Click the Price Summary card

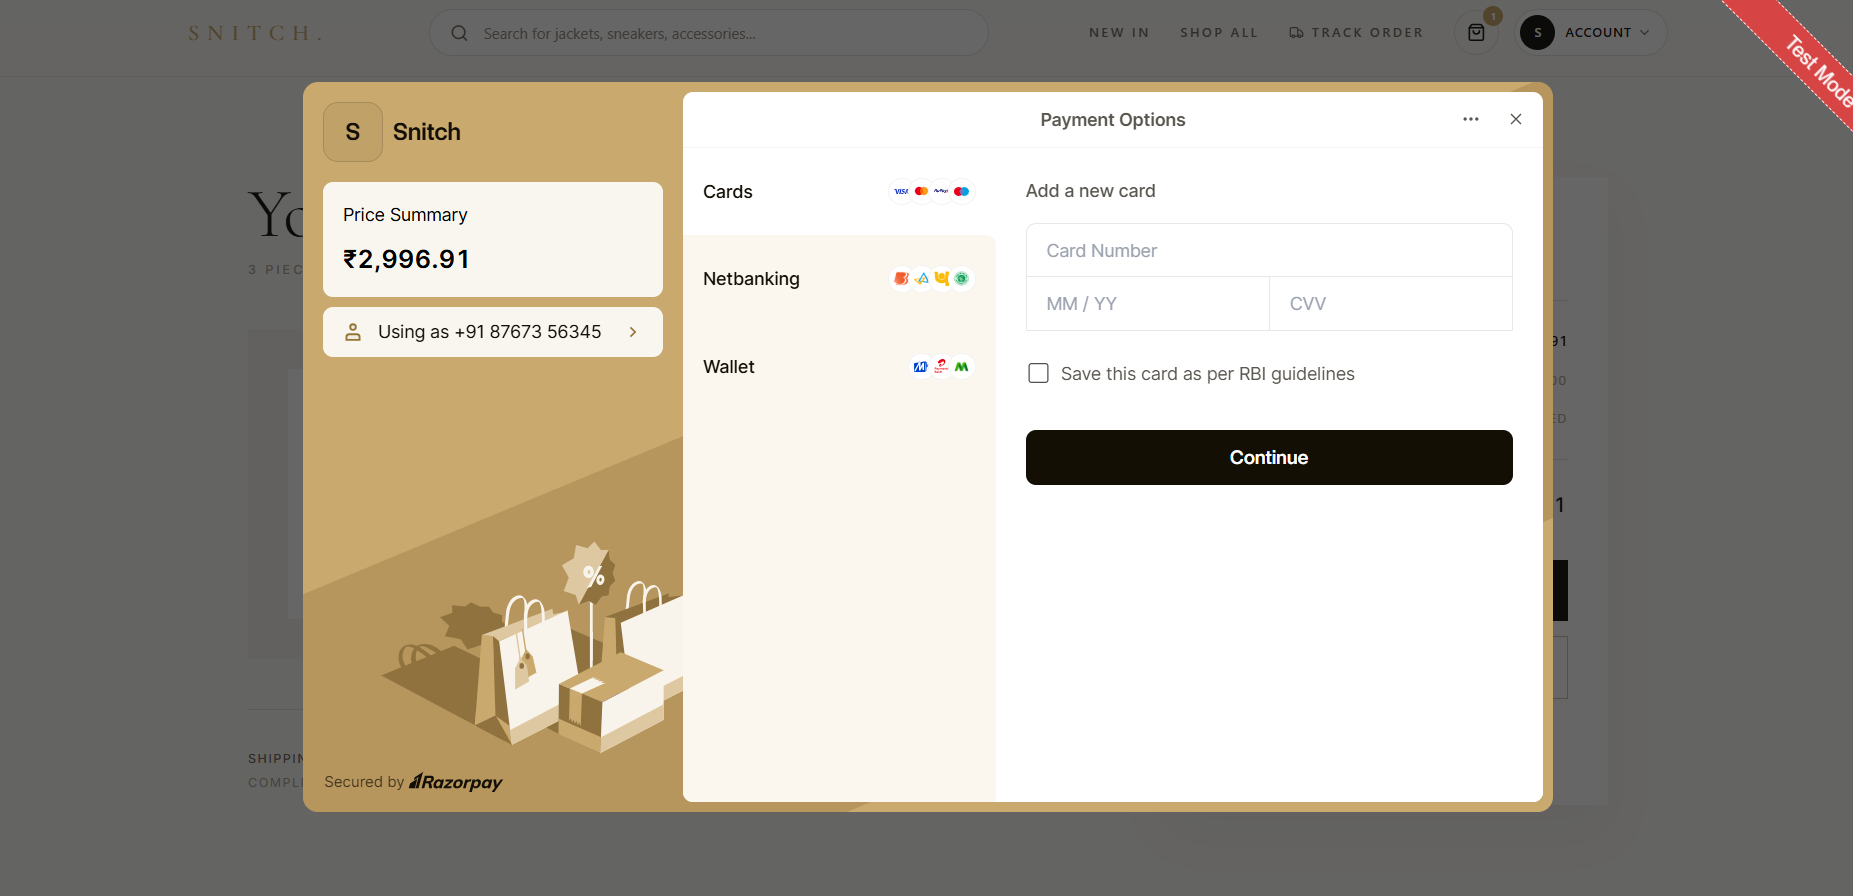point(493,239)
